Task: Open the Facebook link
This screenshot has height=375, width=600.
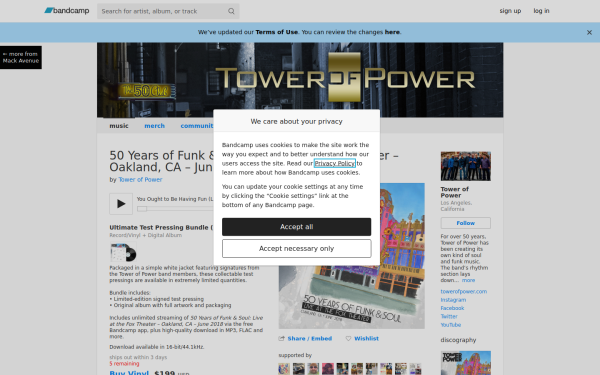Action: click(x=452, y=308)
